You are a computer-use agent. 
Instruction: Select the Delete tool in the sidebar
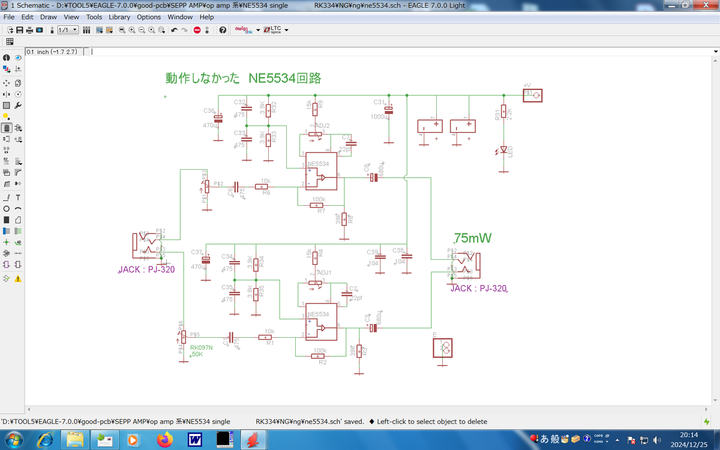[6, 128]
